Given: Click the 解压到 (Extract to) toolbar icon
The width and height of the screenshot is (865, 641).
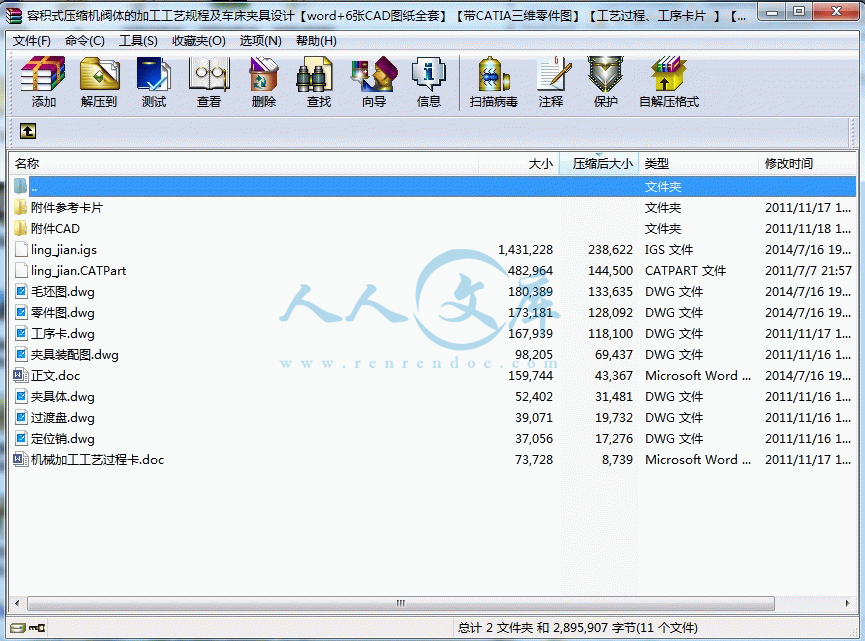Looking at the screenshot, I should tap(99, 74).
